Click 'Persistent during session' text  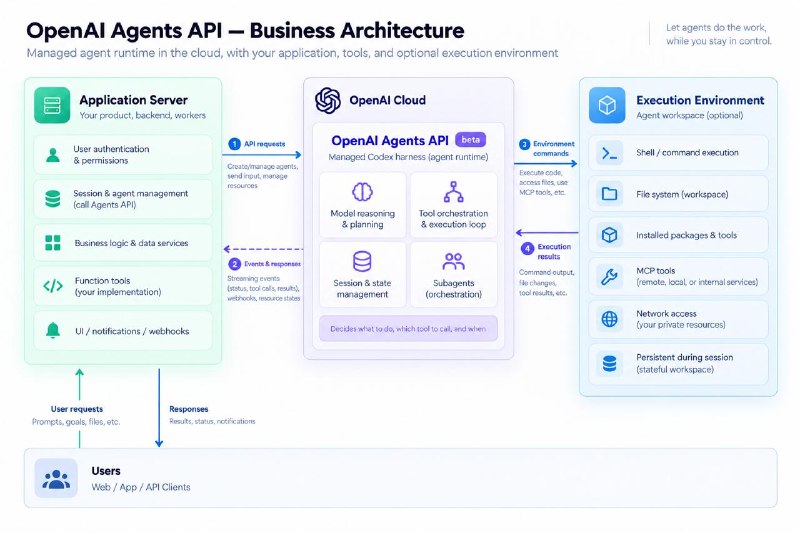pos(685,358)
